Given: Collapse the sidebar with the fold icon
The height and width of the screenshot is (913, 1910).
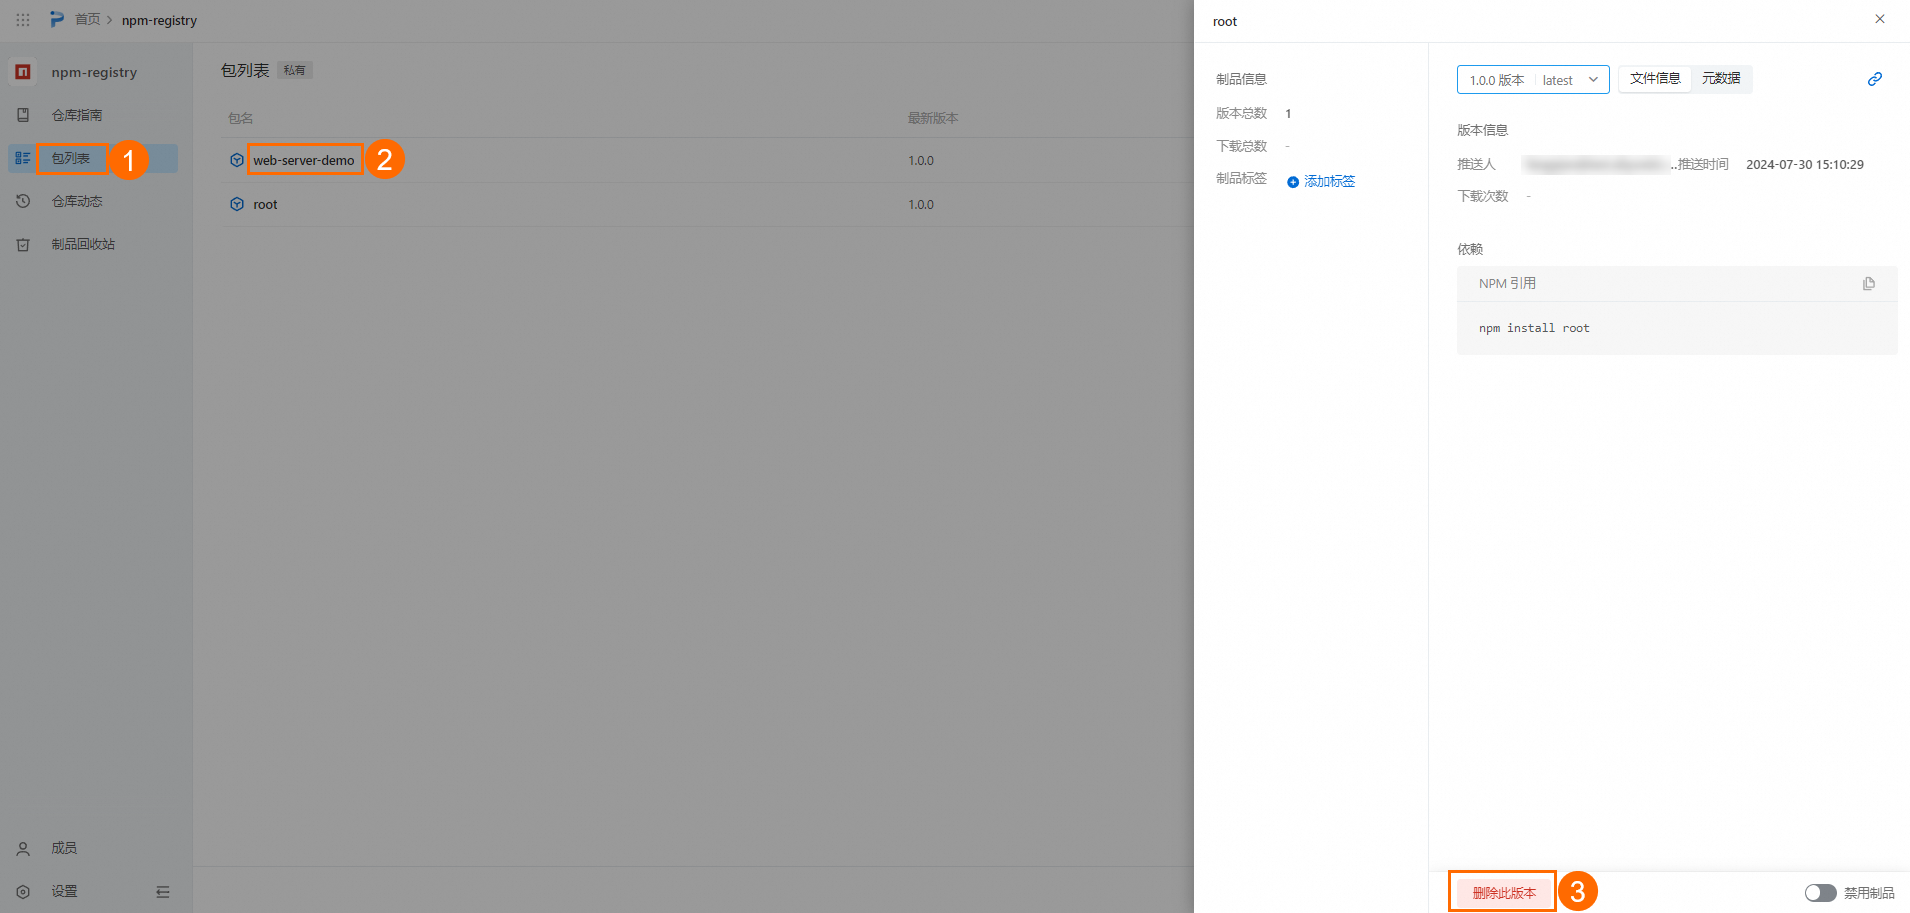Looking at the screenshot, I should (163, 892).
